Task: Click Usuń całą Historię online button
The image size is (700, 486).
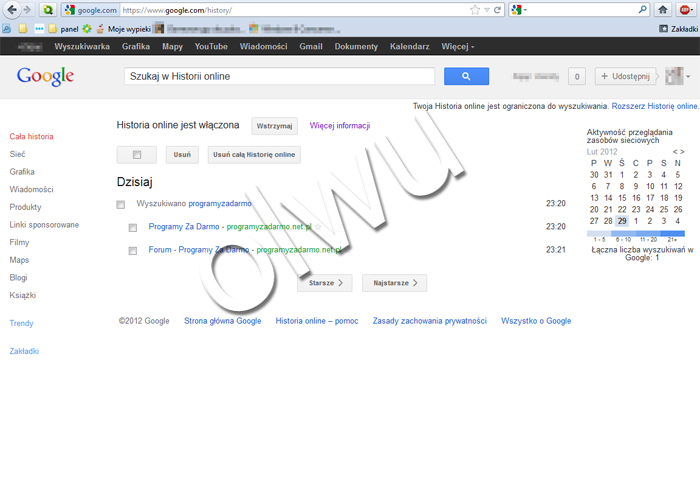Action: pyautogui.click(x=254, y=154)
